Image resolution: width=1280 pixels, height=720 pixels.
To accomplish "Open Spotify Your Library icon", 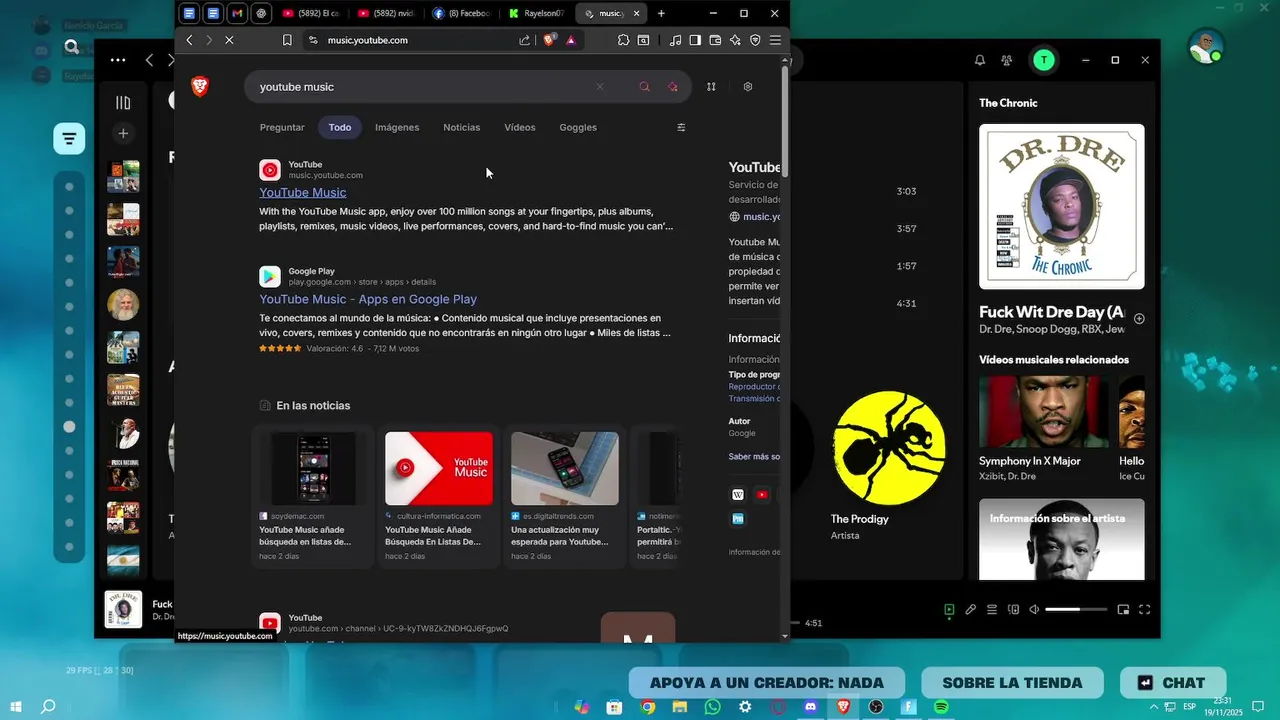I will pos(123,102).
